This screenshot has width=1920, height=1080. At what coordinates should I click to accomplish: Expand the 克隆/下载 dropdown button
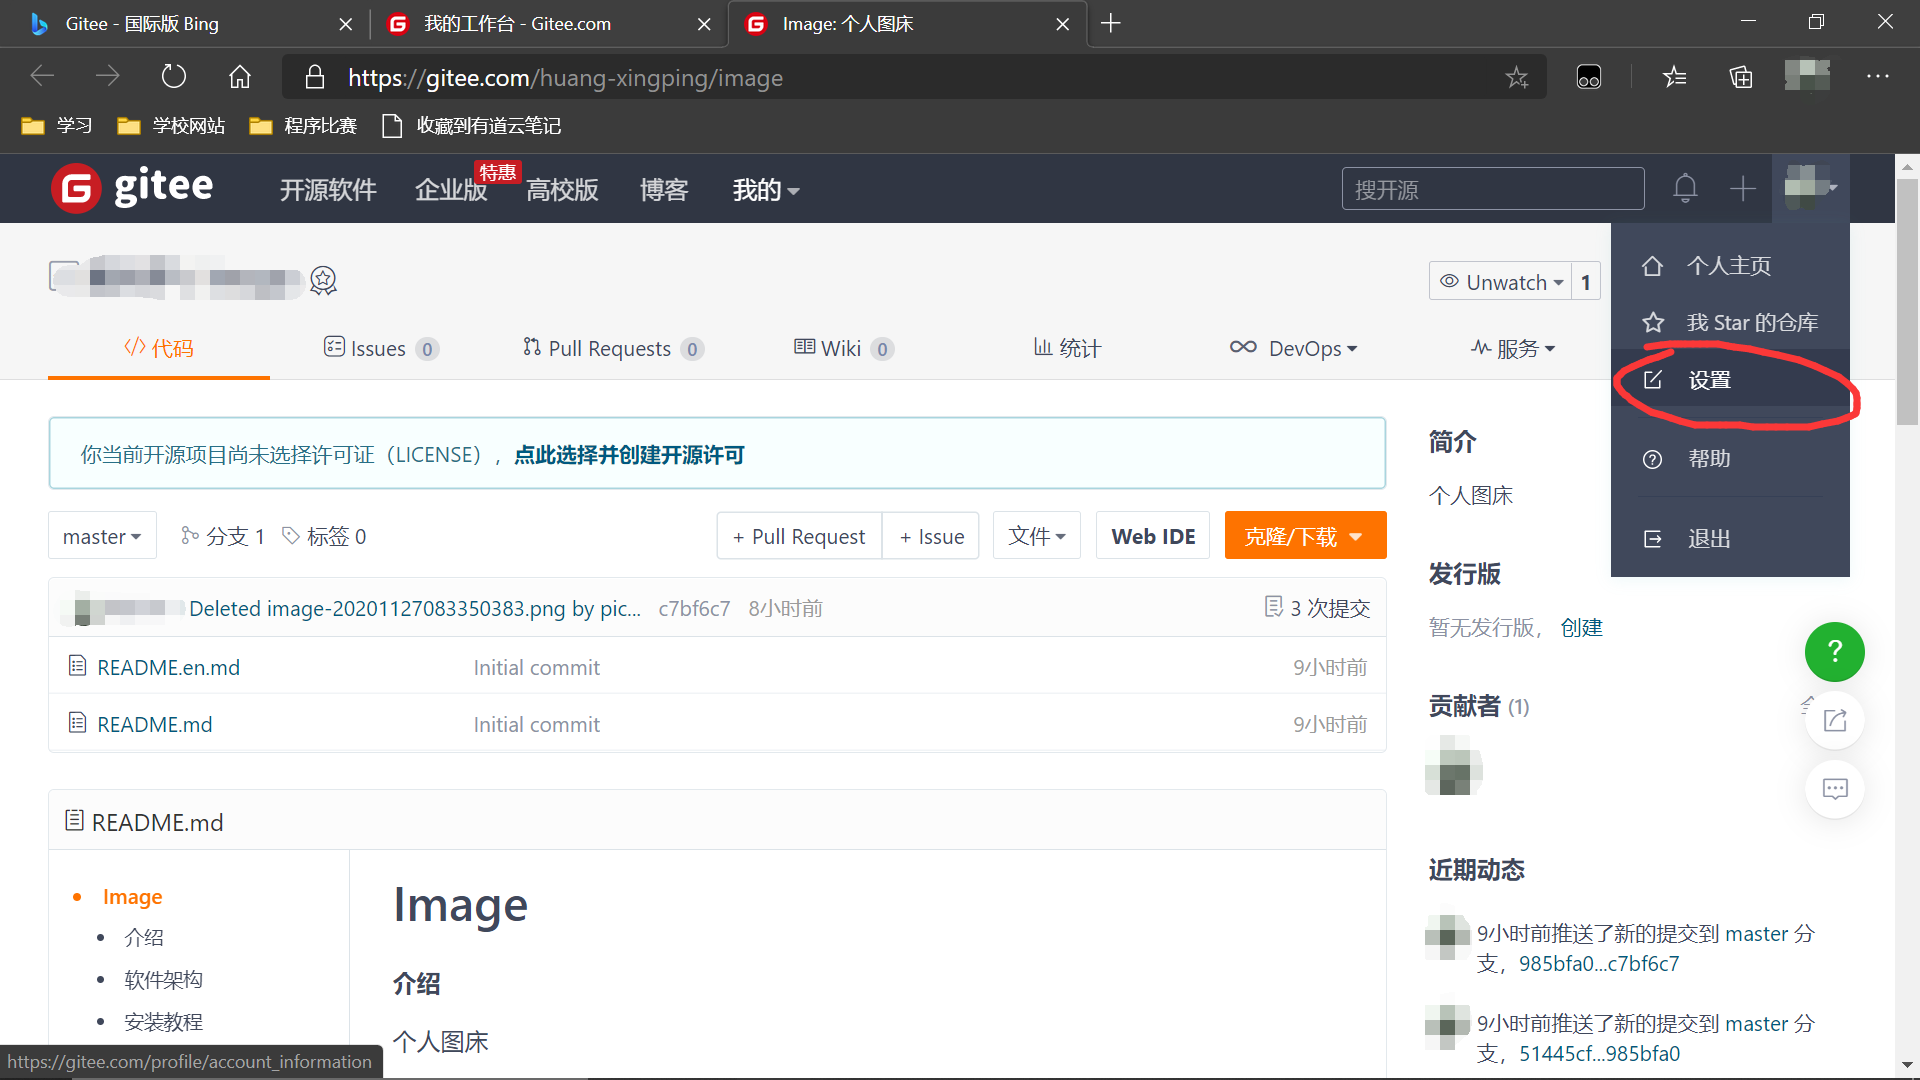[x=1304, y=536]
